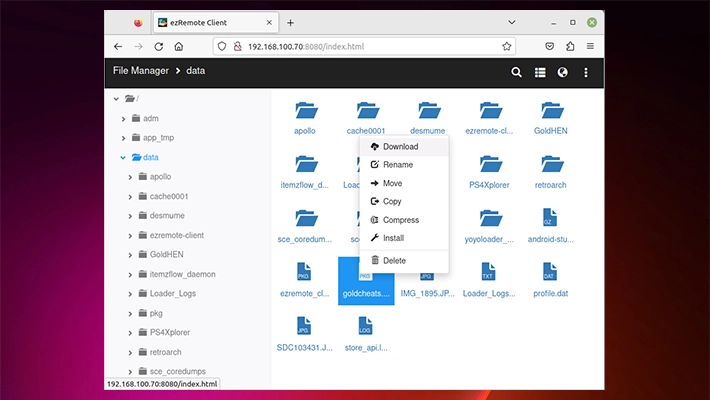Open the Firefox home page button
This screenshot has height=400, width=710.
tap(179, 46)
